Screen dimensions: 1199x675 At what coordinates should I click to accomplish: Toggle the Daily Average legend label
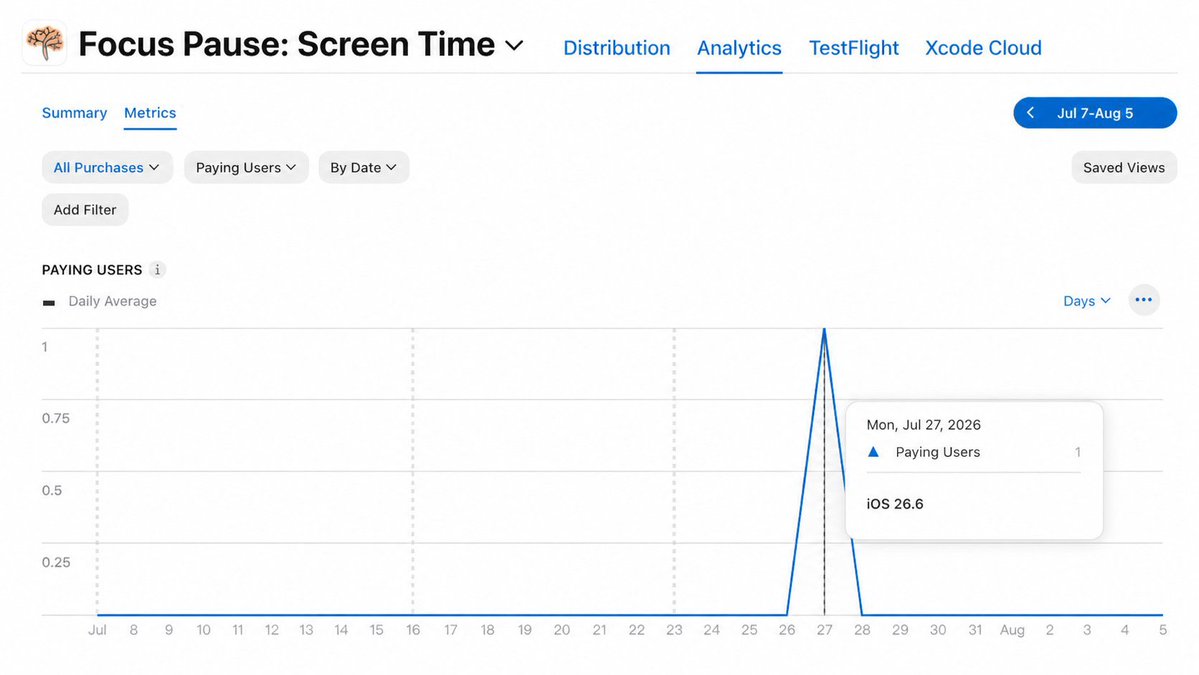tap(112, 301)
